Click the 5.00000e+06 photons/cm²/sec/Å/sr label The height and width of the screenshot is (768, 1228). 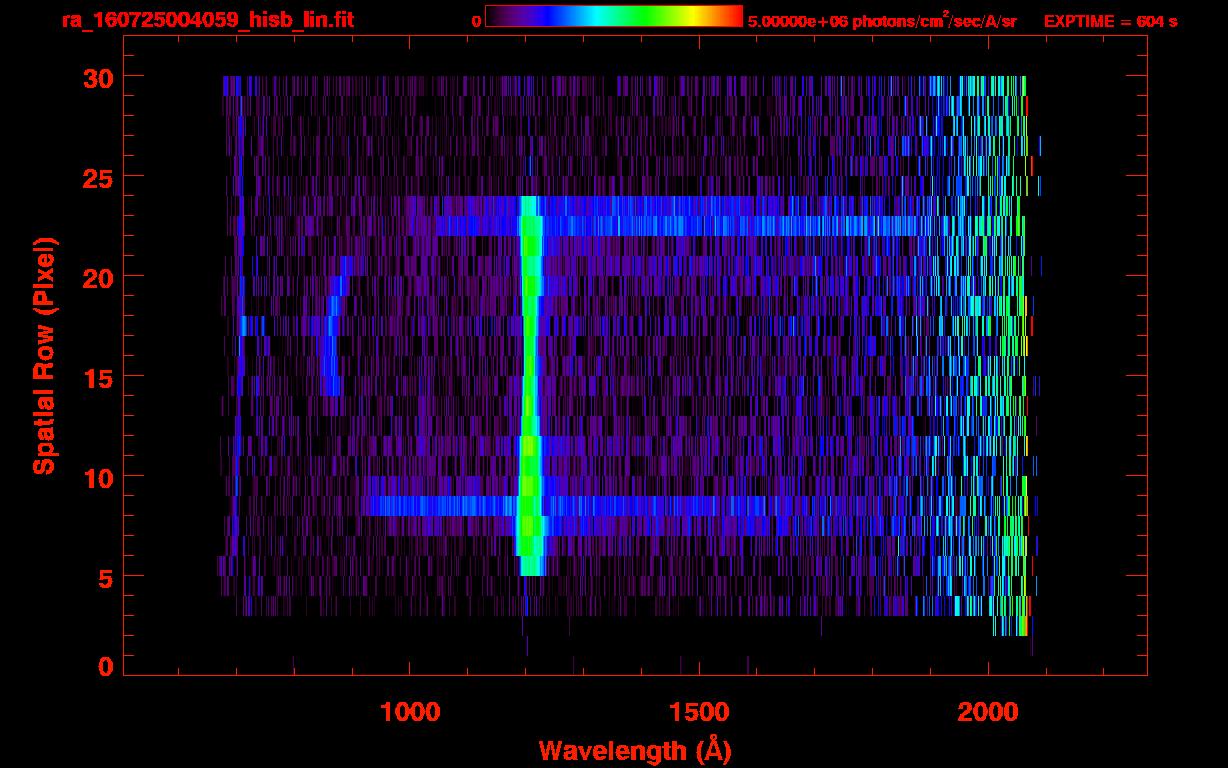[x=883, y=20]
